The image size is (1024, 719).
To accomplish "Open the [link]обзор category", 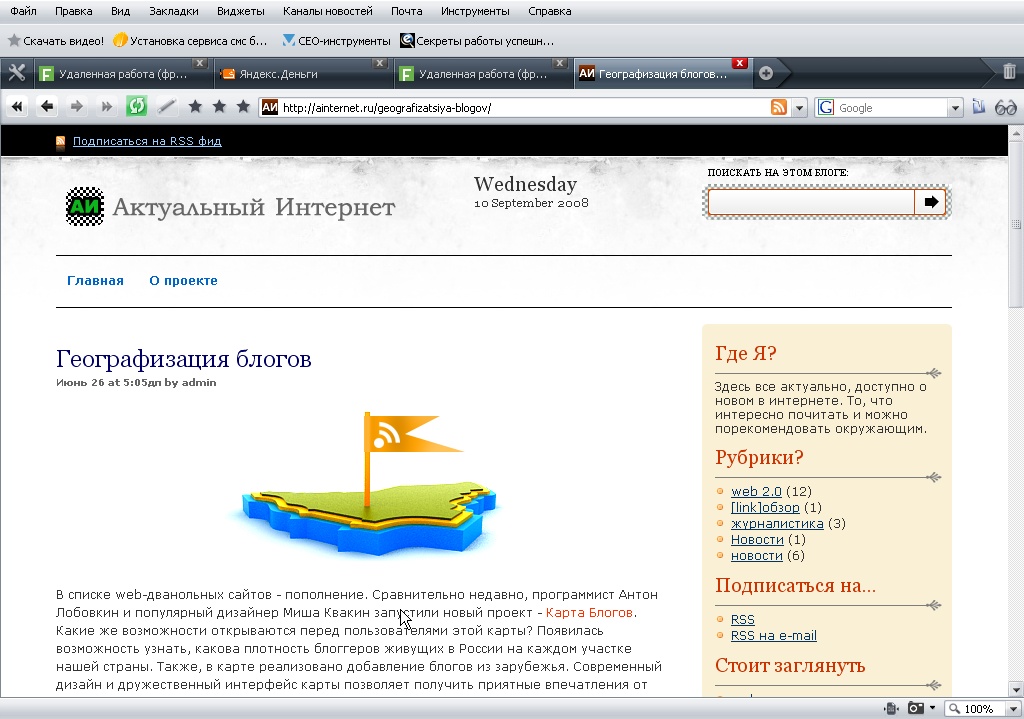I will (x=765, y=507).
